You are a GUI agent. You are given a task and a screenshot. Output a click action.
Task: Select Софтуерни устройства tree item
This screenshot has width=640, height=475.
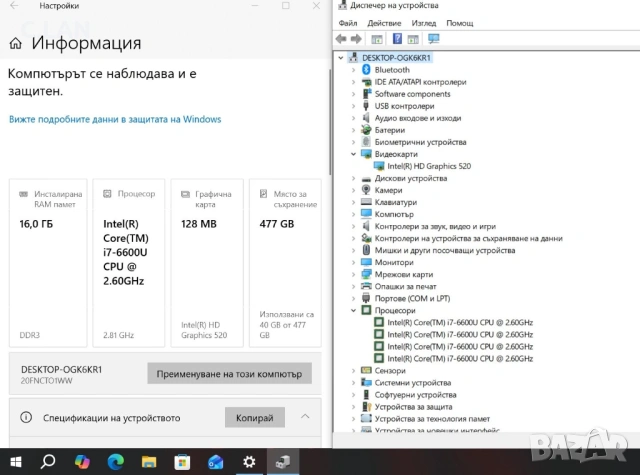[x=415, y=395]
